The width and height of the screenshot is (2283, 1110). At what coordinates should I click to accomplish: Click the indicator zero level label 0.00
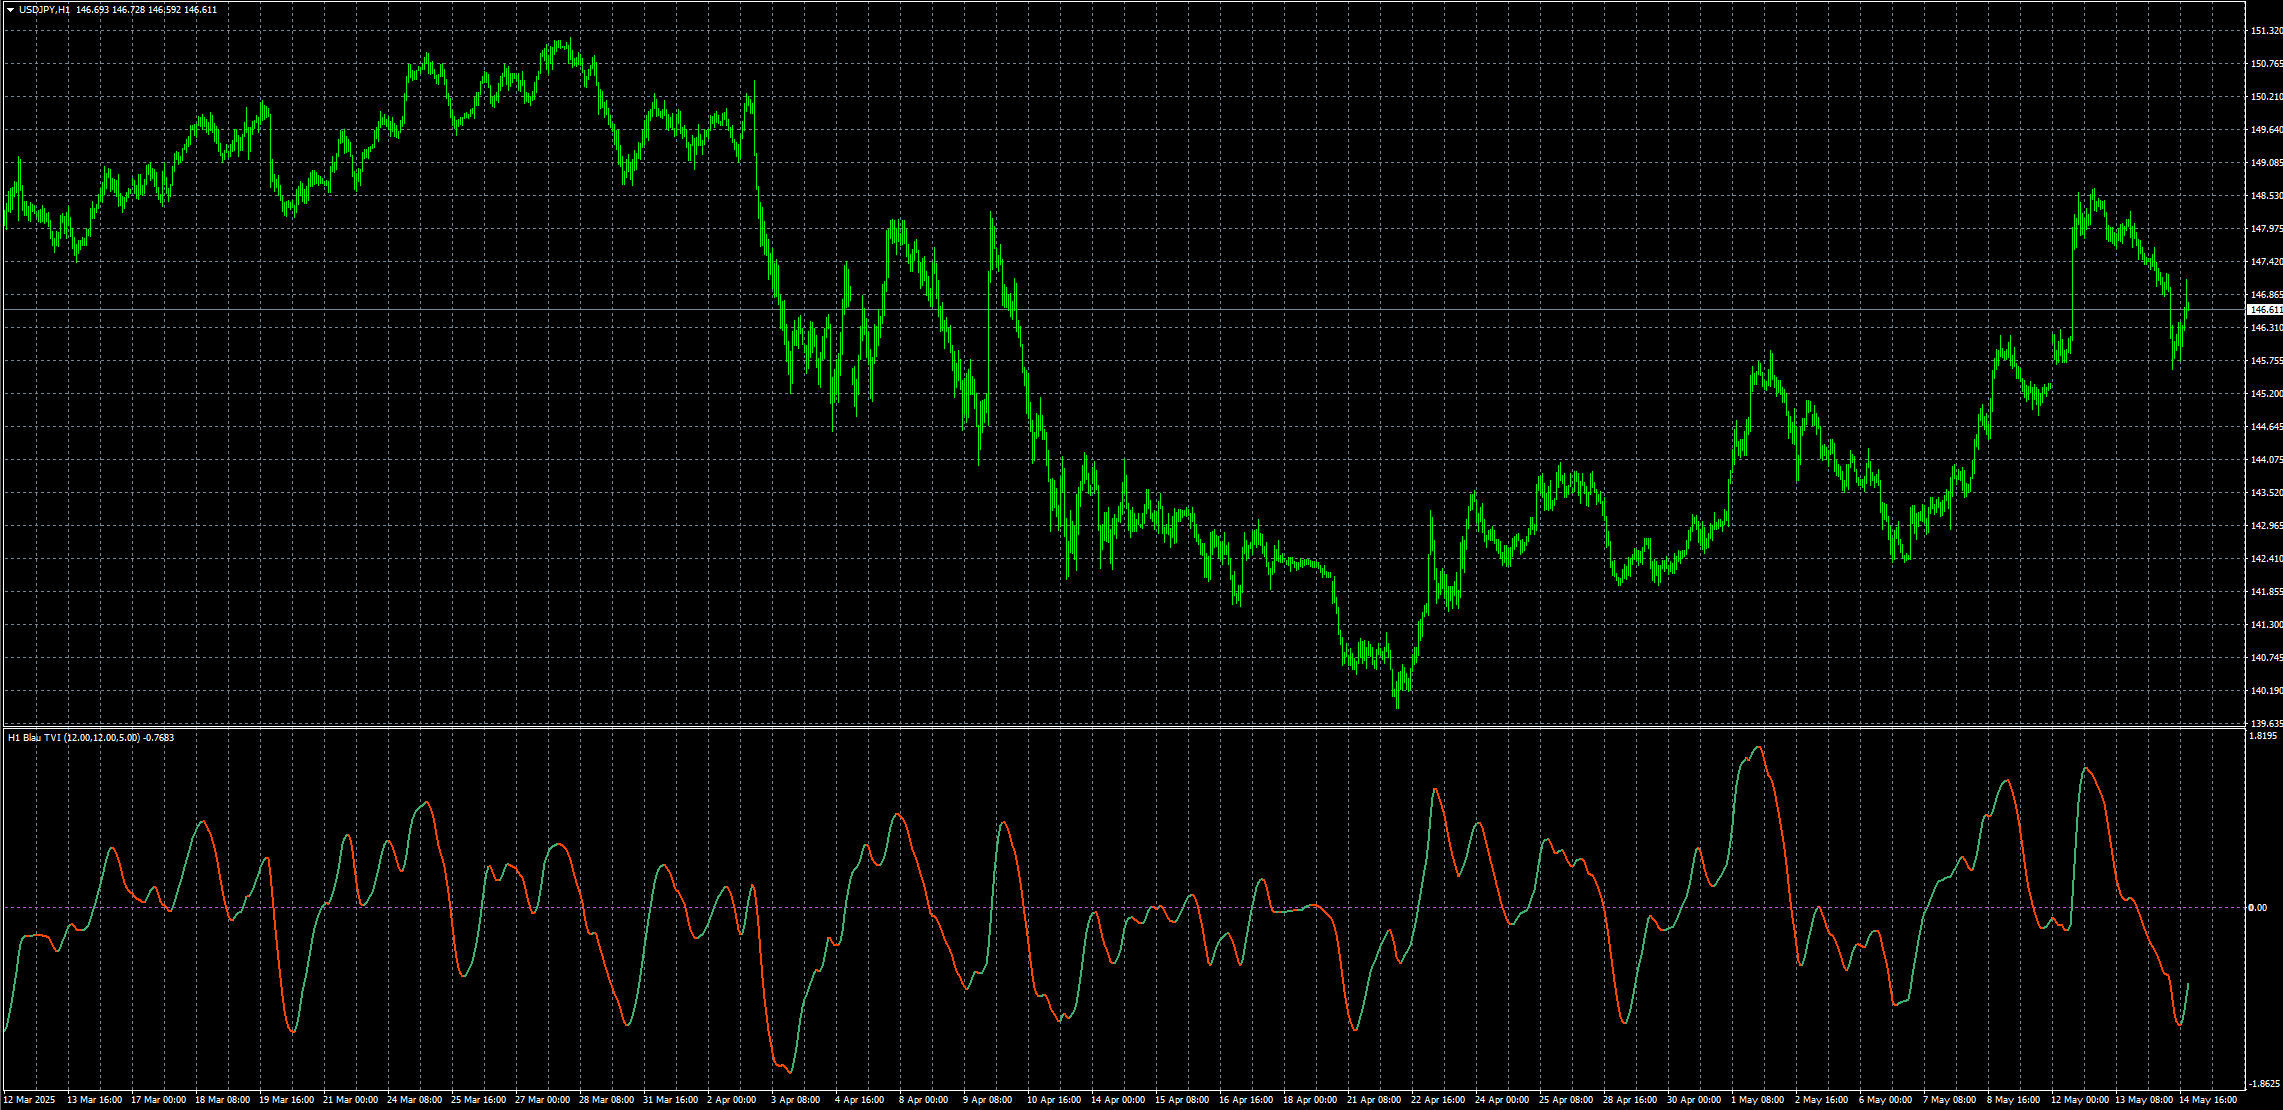click(2258, 908)
